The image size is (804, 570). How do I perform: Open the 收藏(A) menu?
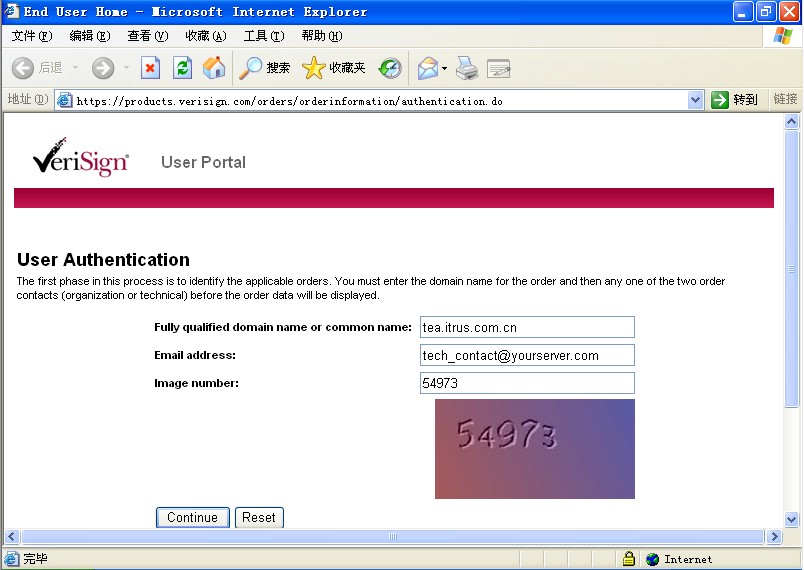tap(206, 36)
